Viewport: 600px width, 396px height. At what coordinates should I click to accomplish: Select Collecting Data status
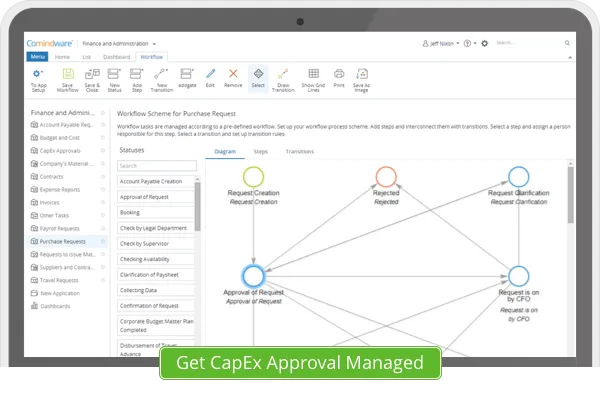(156, 290)
